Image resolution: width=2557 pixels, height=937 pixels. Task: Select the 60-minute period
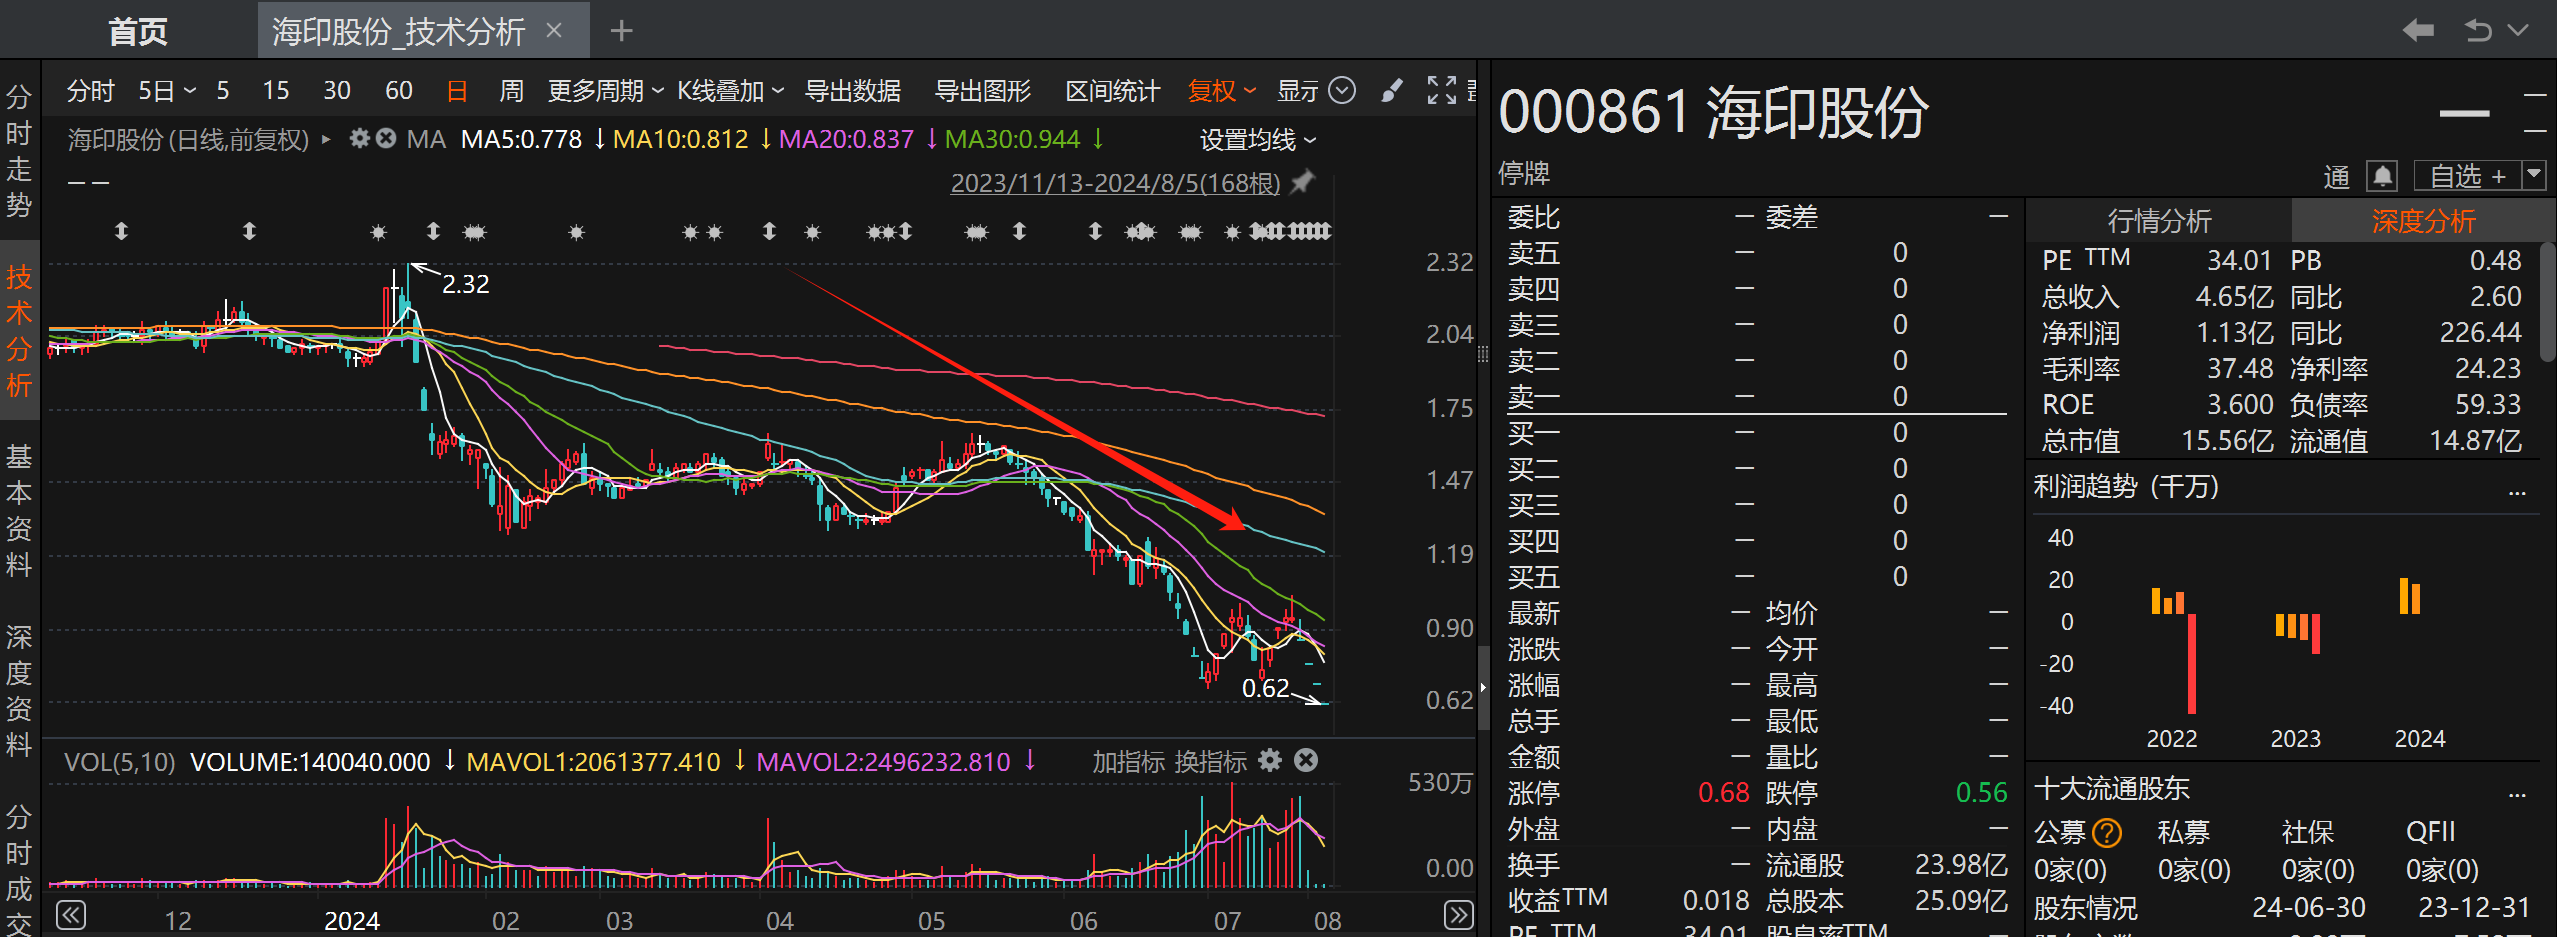(398, 91)
